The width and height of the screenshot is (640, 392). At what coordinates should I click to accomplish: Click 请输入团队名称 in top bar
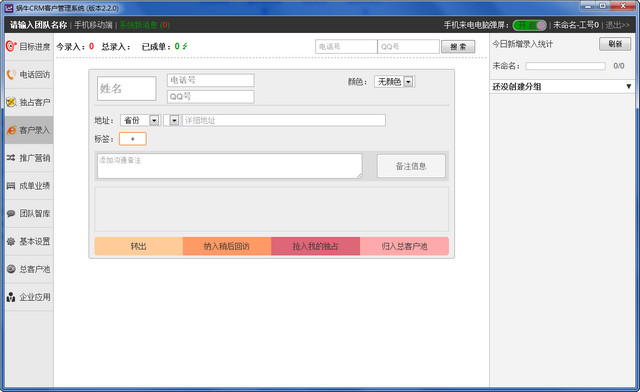(38, 25)
